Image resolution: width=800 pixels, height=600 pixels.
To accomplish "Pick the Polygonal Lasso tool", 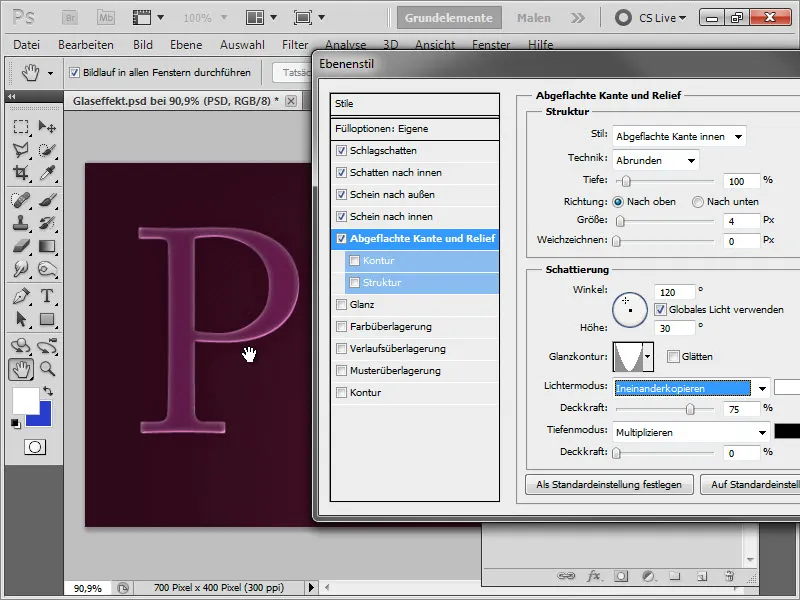I will [21, 149].
